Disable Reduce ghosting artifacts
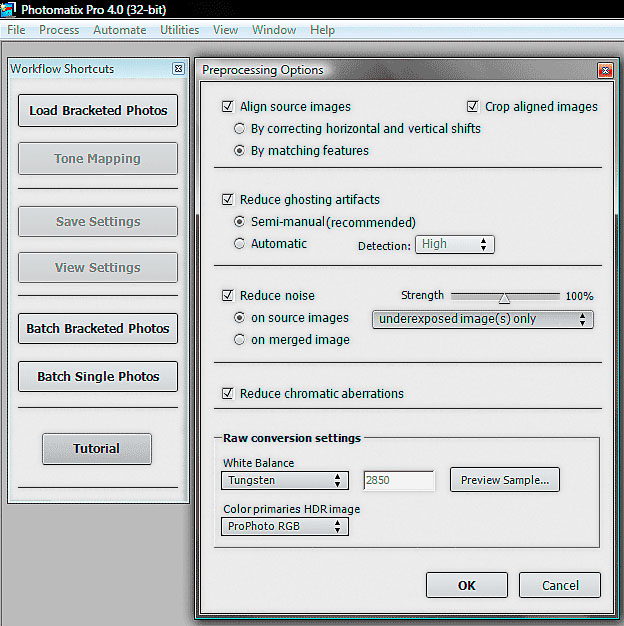 click(229, 200)
